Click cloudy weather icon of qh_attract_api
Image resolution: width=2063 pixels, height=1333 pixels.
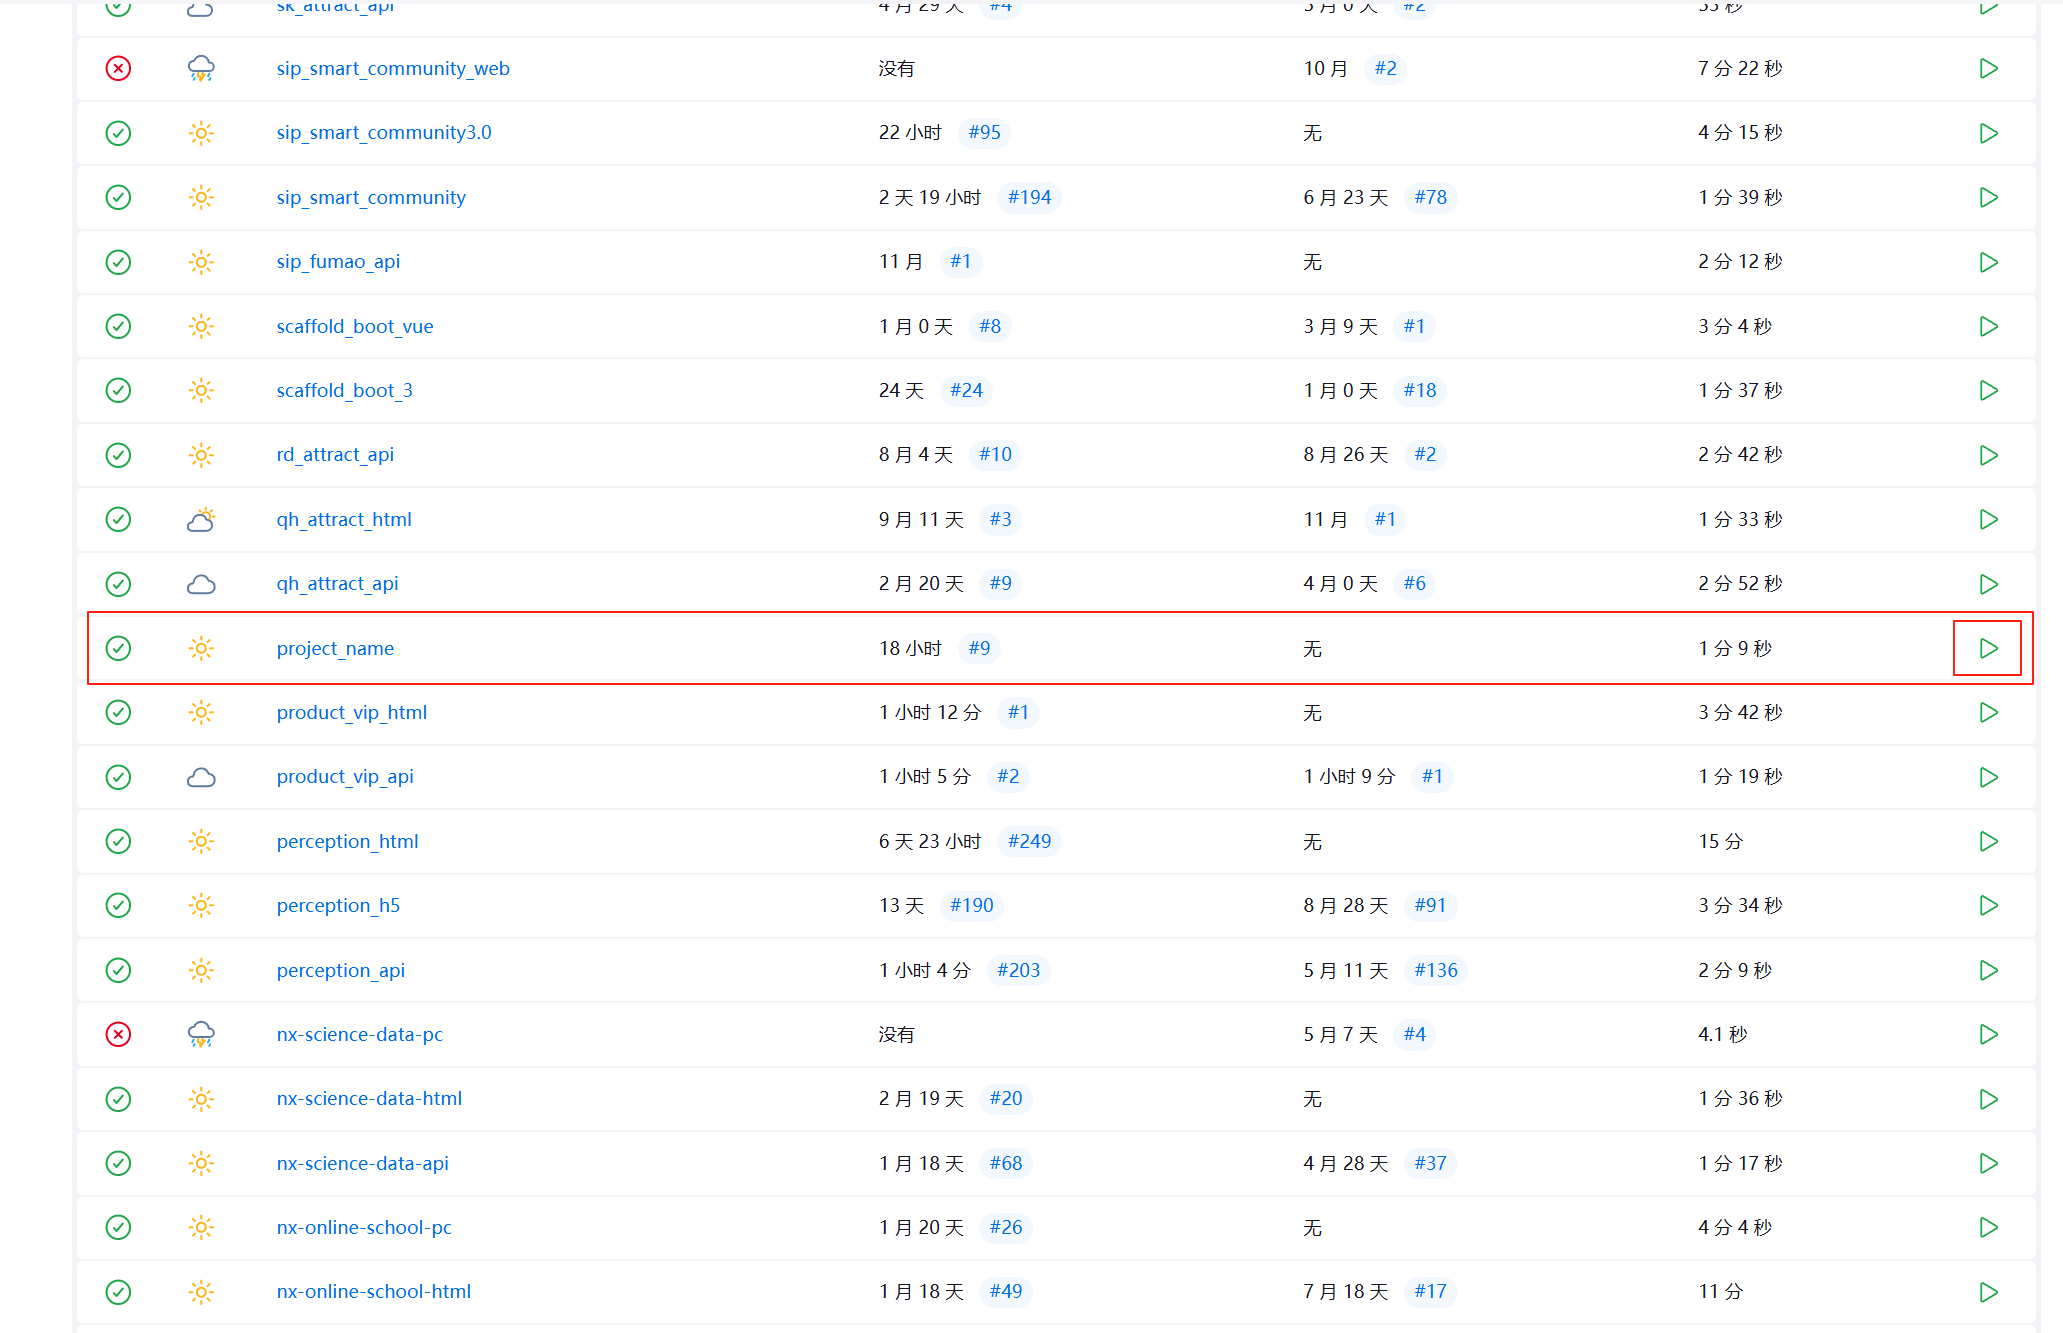(x=201, y=584)
